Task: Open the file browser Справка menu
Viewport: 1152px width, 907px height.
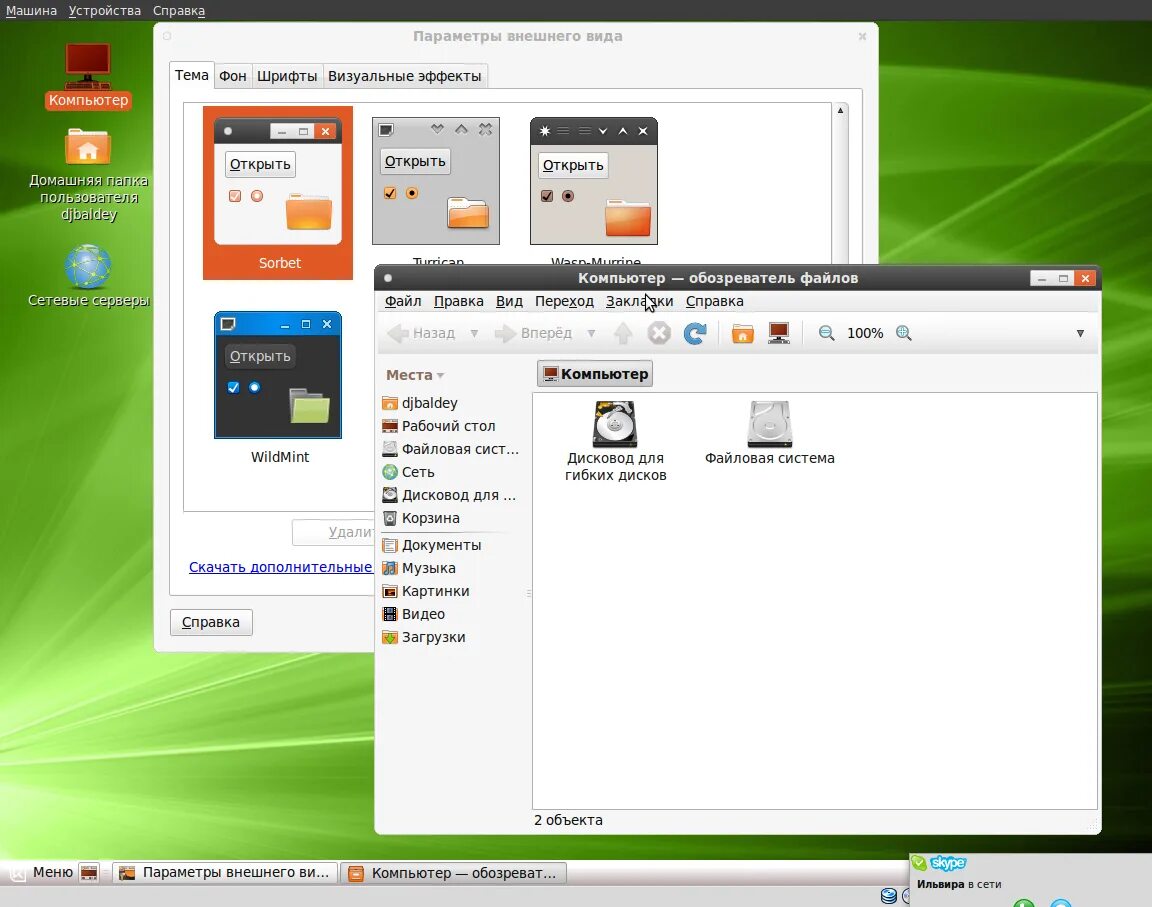Action: [714, 301]
